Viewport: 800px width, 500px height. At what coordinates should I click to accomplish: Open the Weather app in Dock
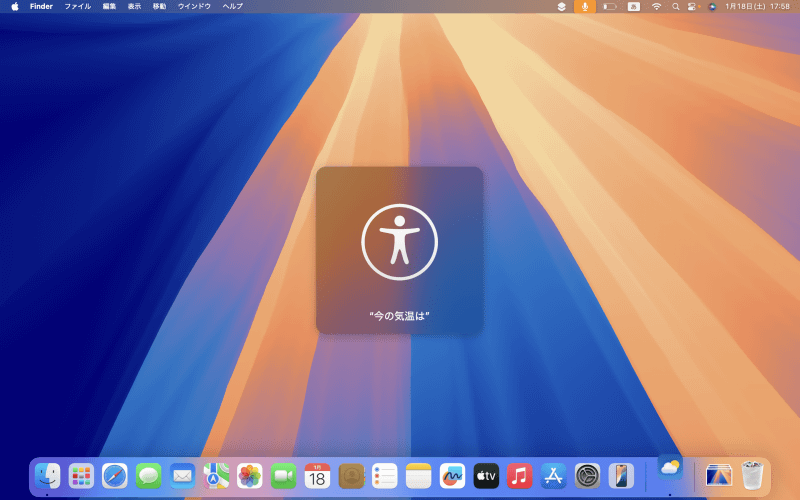pyautogui.click(x=670, y=467)
